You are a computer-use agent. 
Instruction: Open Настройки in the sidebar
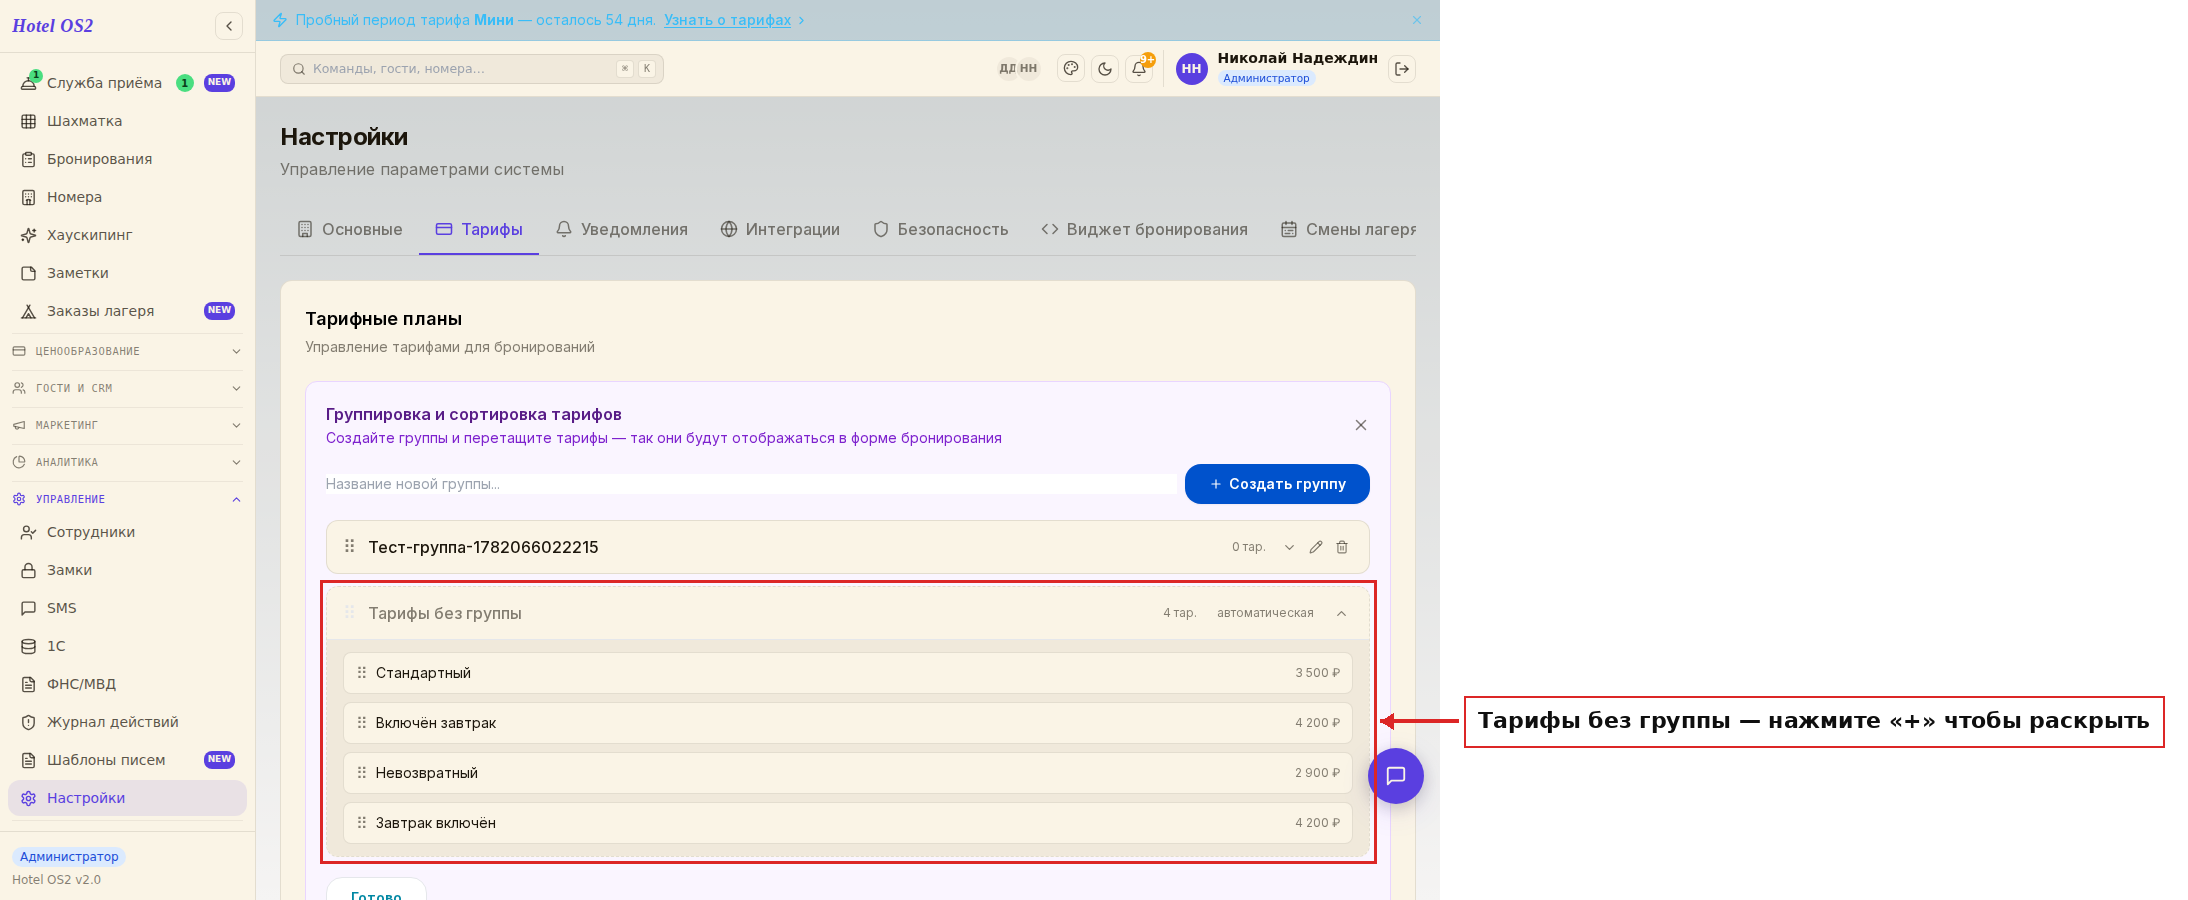(127, 798)
